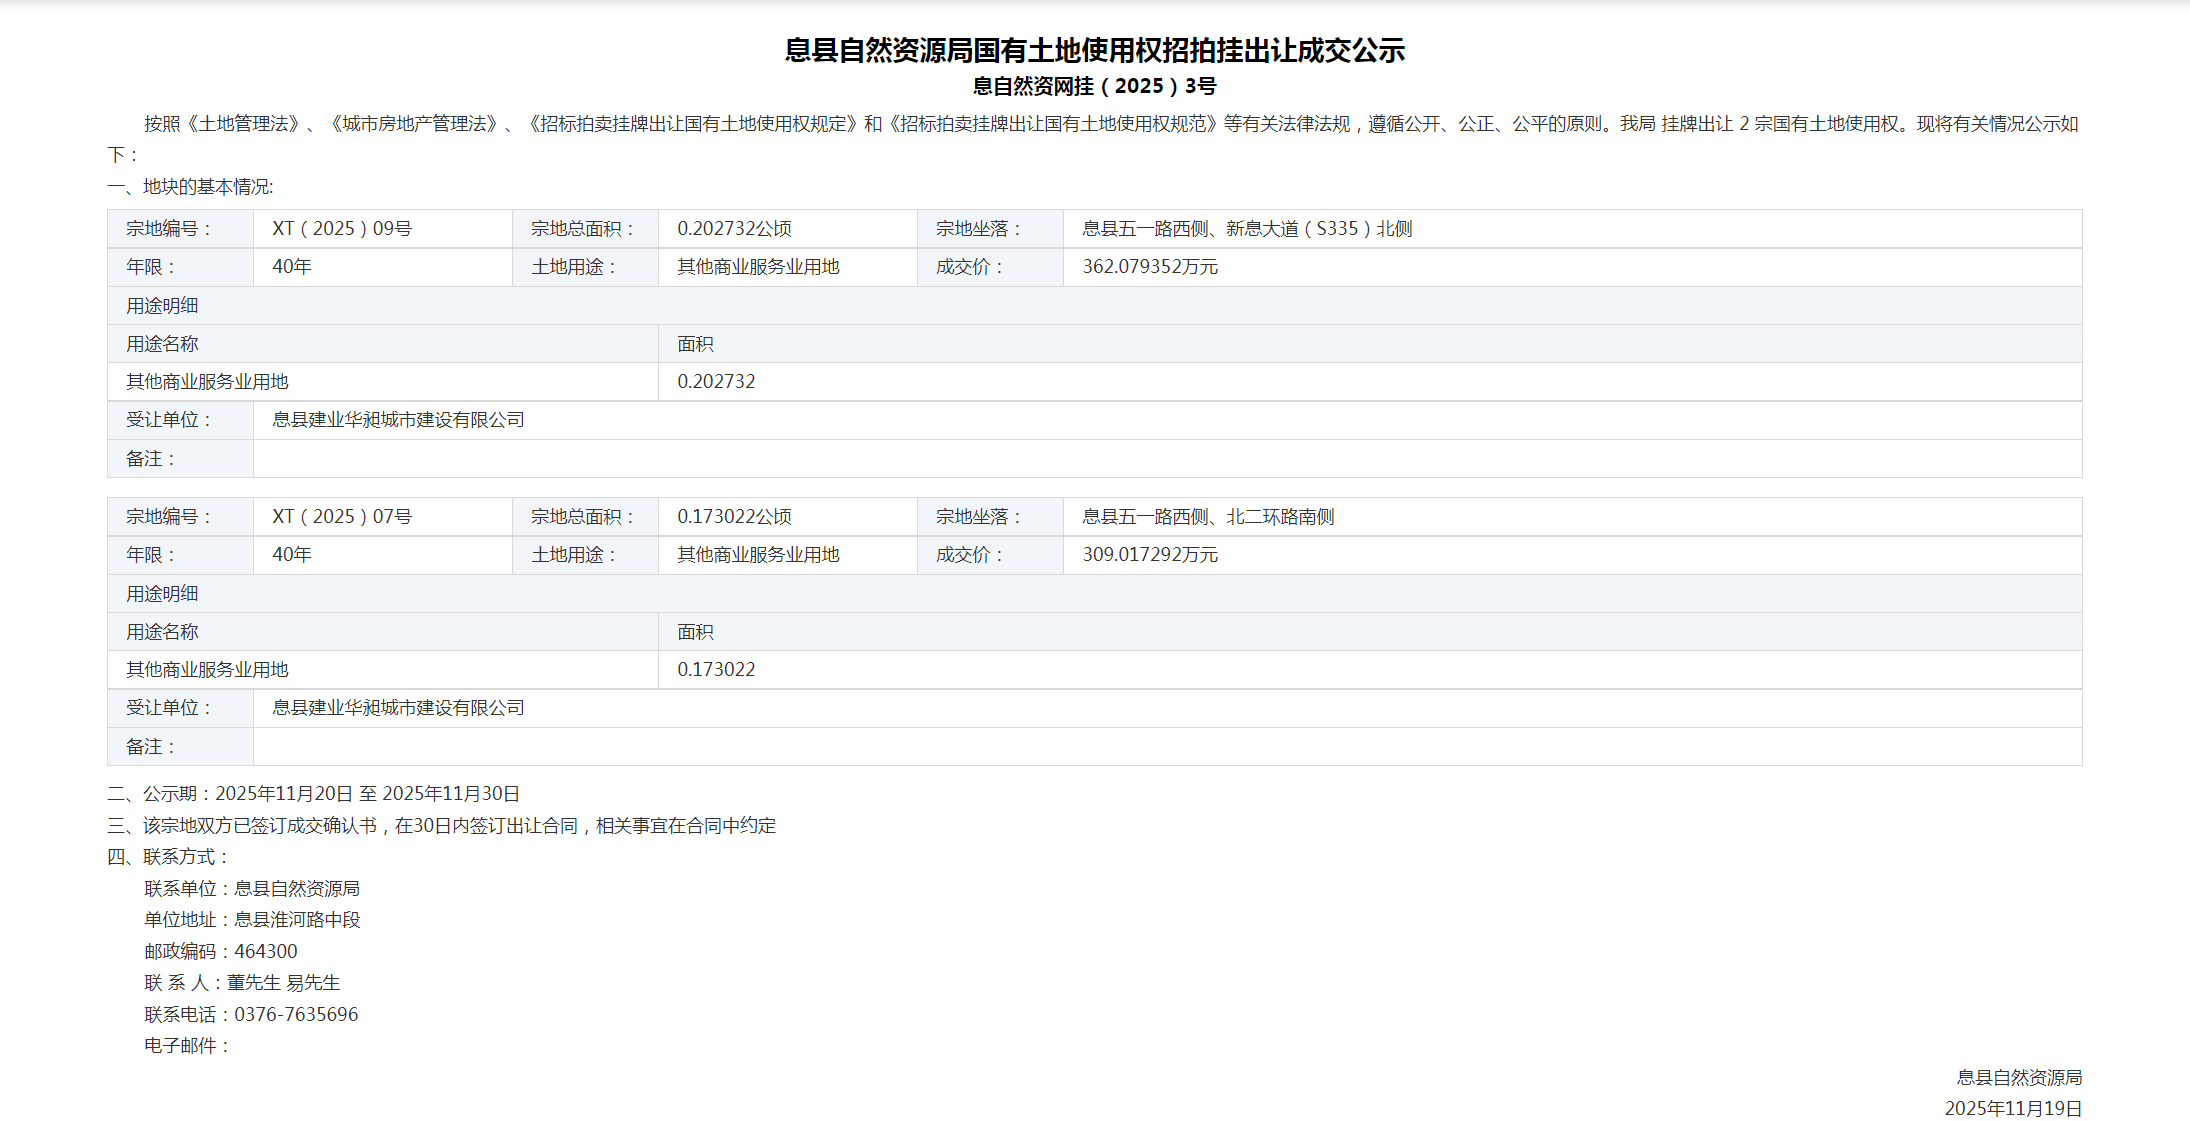Select the contact persons 董先生 易先生

coord(283,983)
